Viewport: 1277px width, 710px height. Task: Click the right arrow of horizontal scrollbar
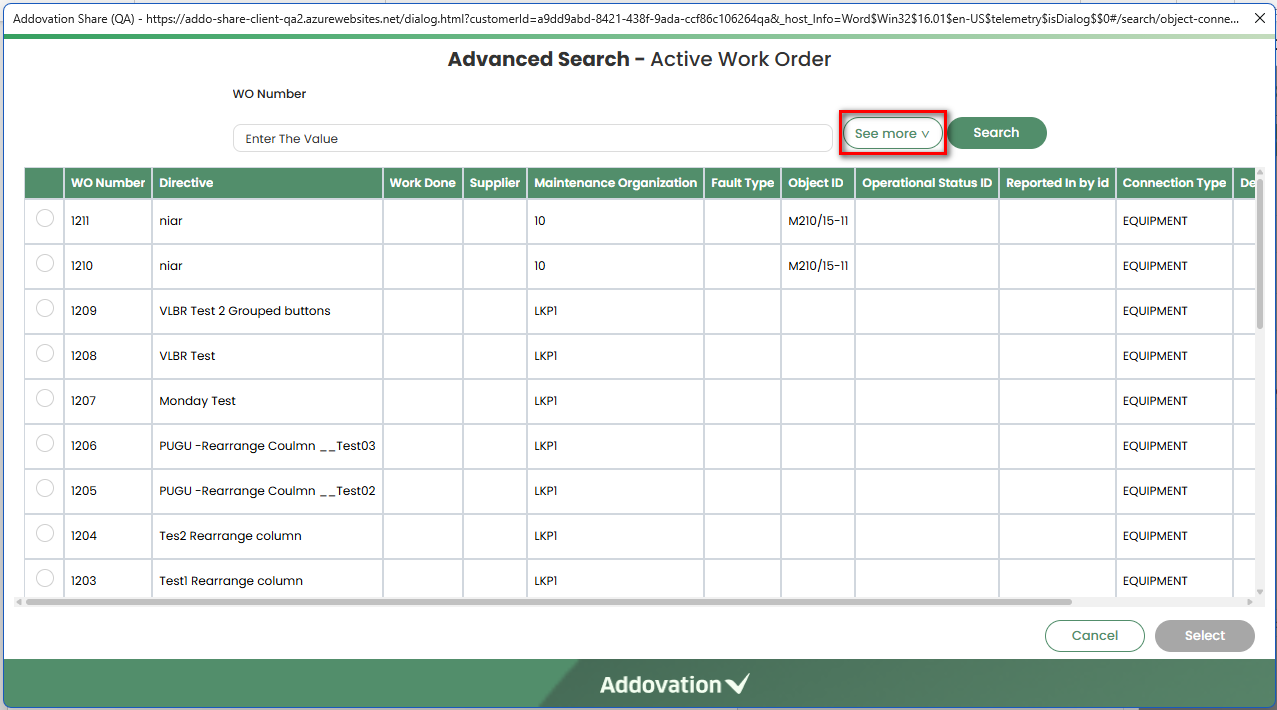pyautogui.click(x=1248, y=602)
